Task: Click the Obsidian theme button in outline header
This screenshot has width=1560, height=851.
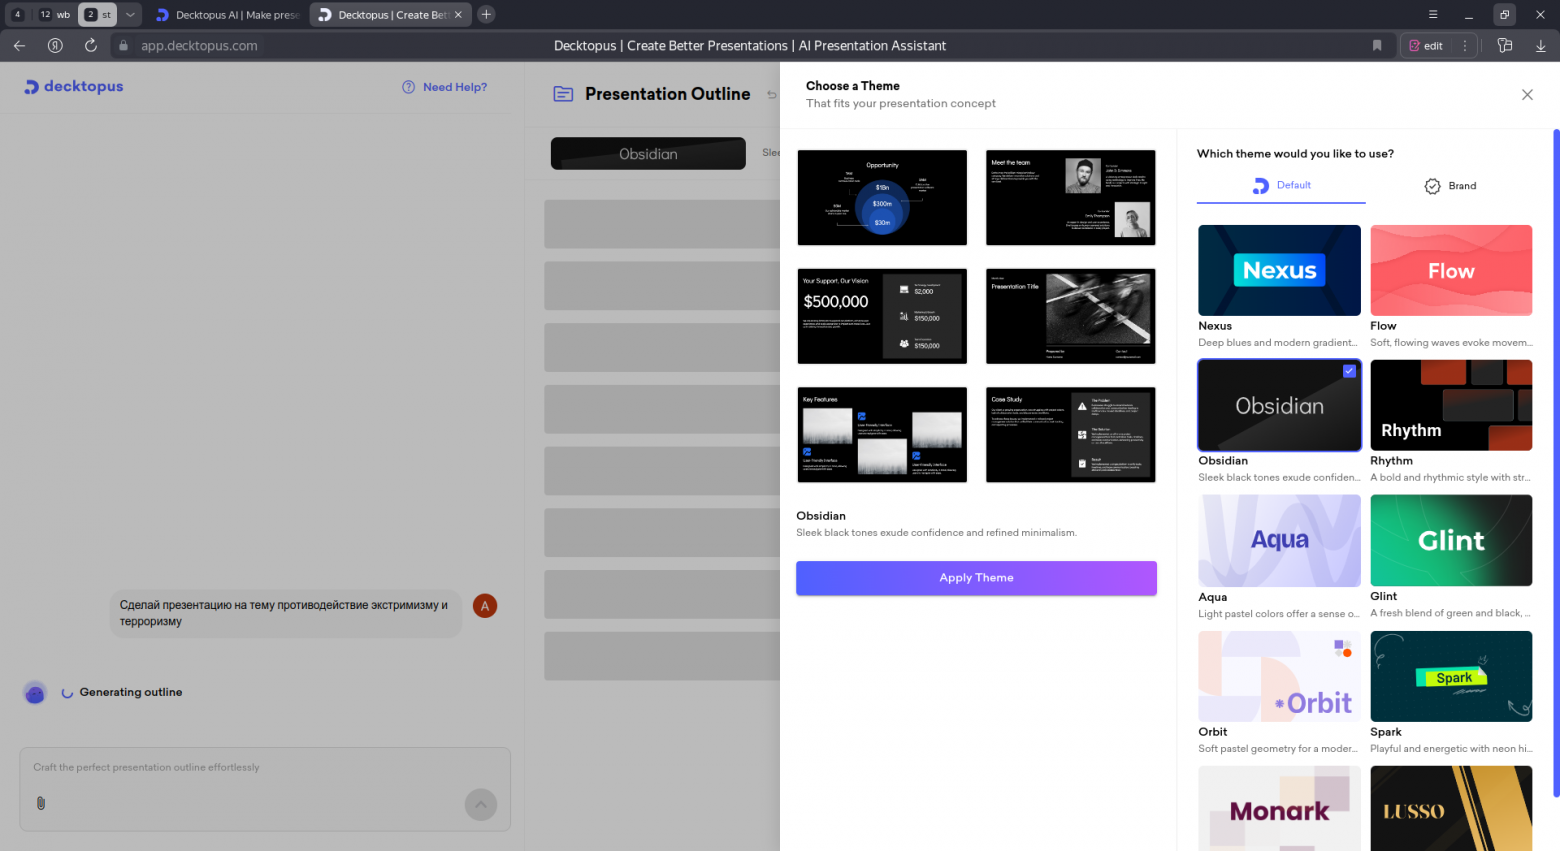Action: pyautogui.click(x=648, y=154)
